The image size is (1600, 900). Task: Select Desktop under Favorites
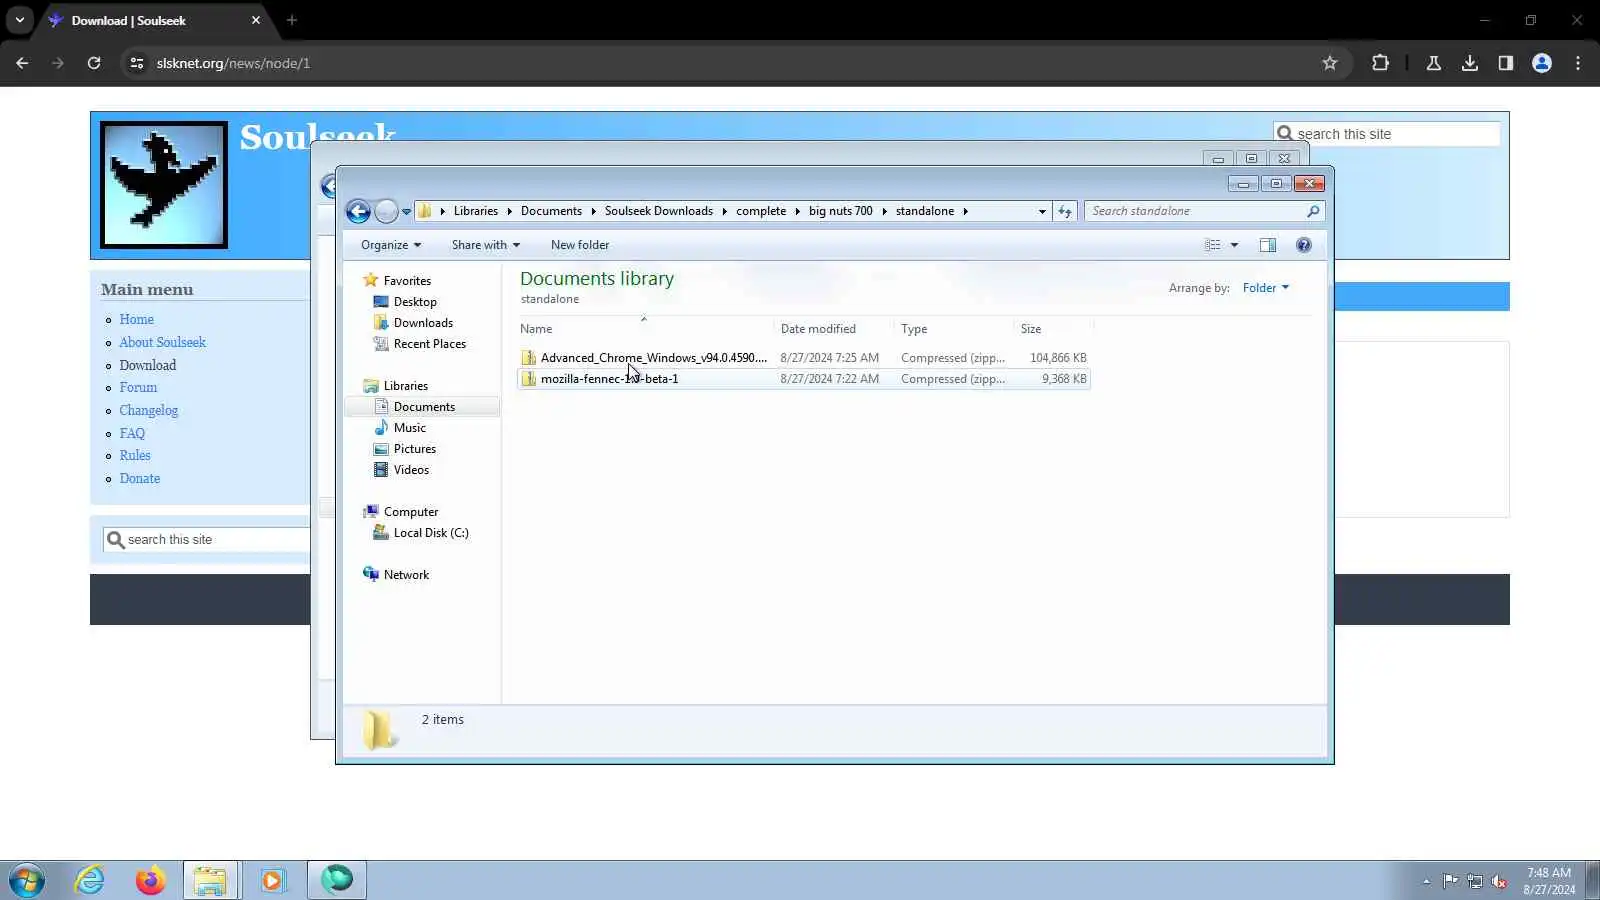[x=415, y=302]
